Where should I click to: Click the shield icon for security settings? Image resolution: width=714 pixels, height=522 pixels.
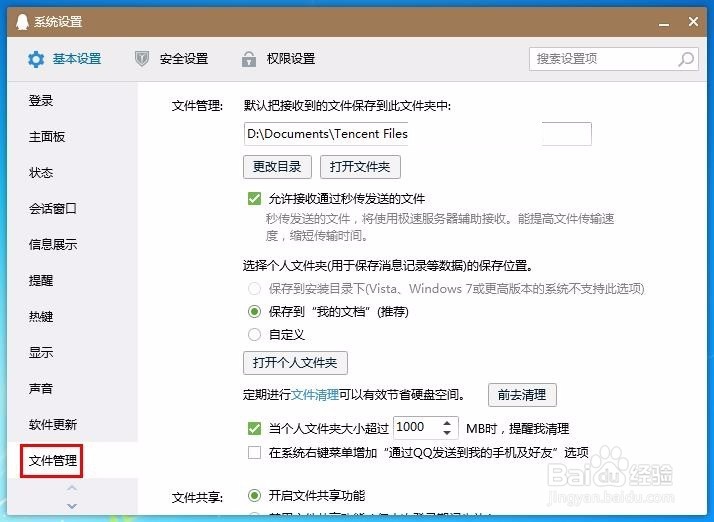tap(142, 59)
